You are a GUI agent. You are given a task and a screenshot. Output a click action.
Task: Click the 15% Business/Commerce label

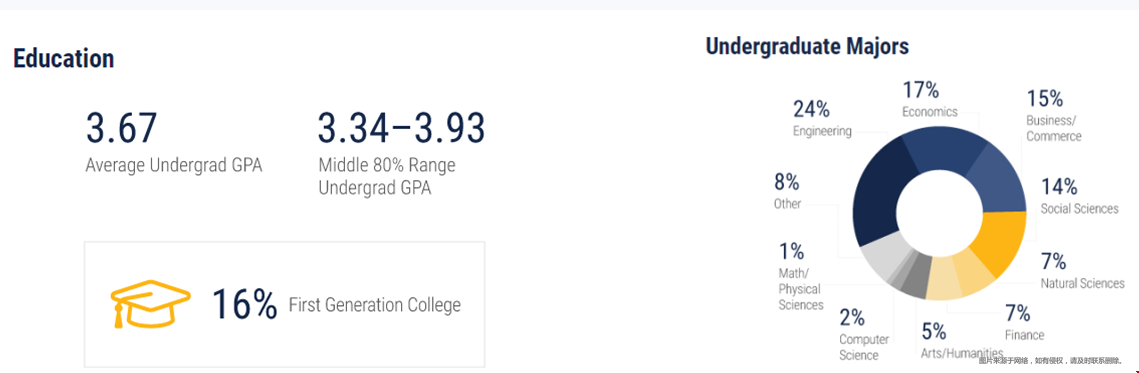(1053, 116)
